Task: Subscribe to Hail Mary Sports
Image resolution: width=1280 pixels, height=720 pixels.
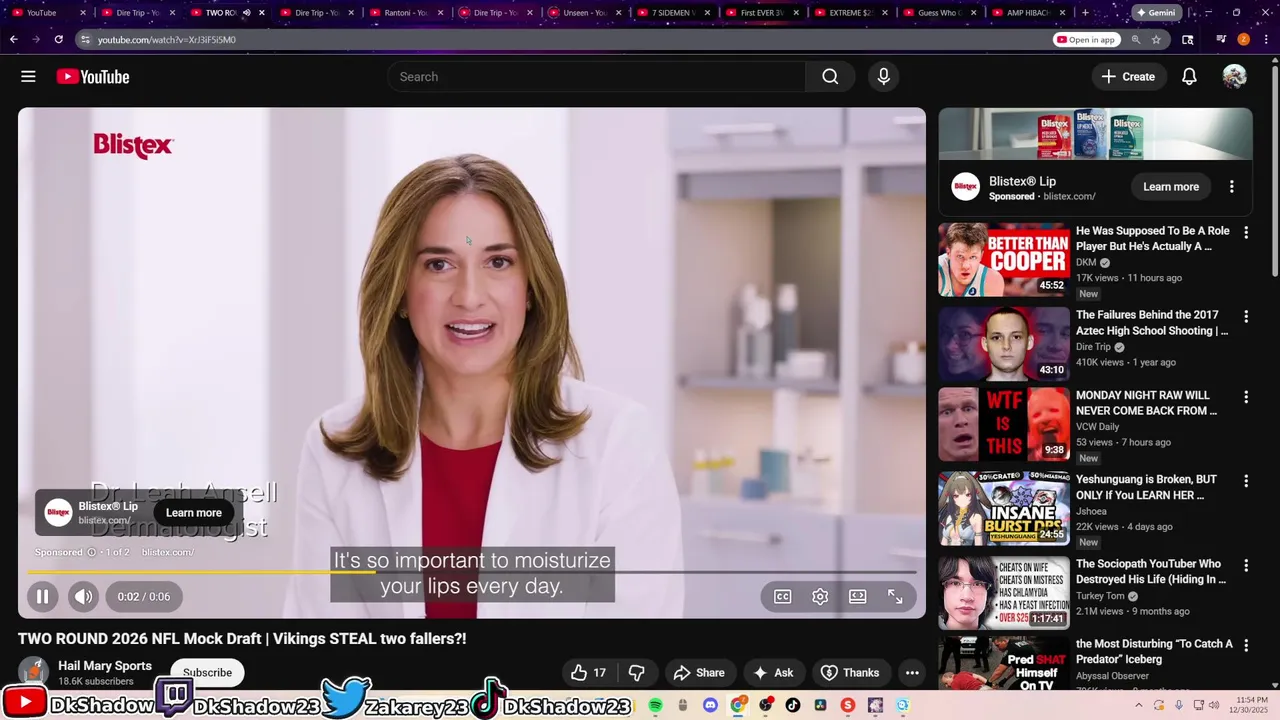Action: click(207, 673)
